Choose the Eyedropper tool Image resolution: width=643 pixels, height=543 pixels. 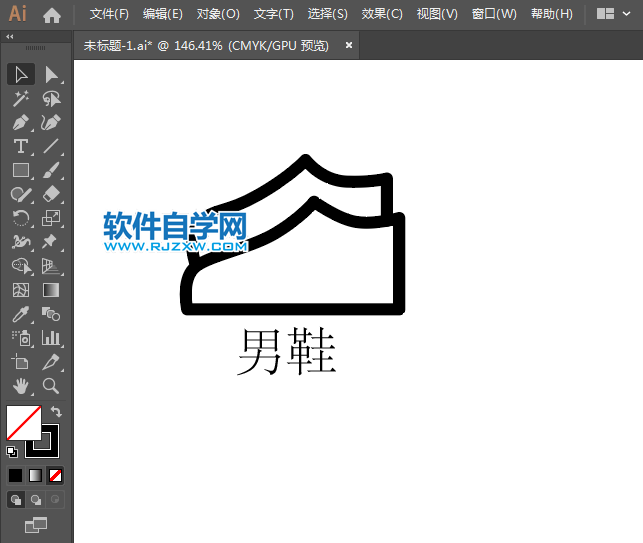pyautogui.click(x=21, y=315)
